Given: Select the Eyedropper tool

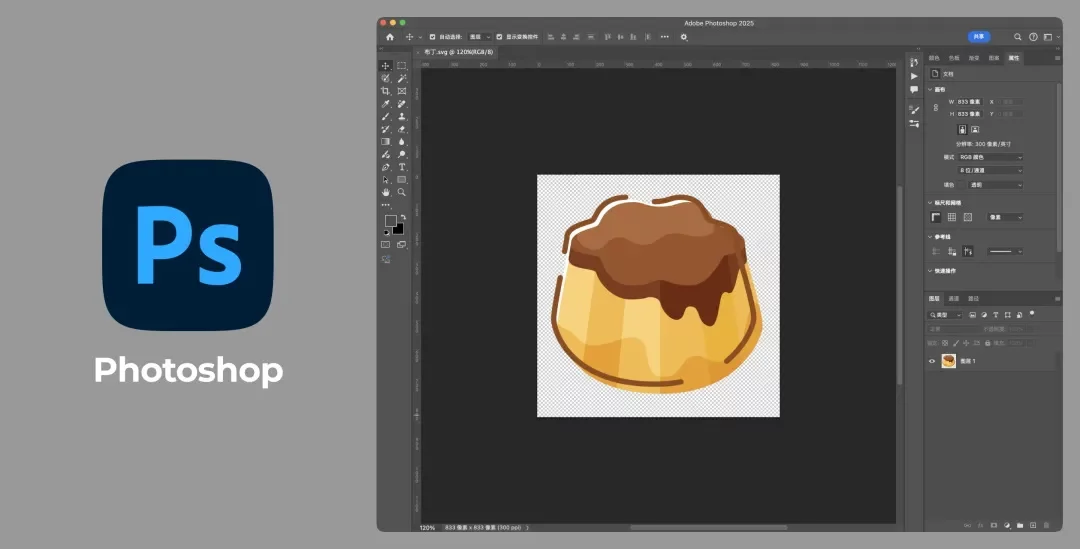Looking at the screenshot, I should tap(386, 104).
